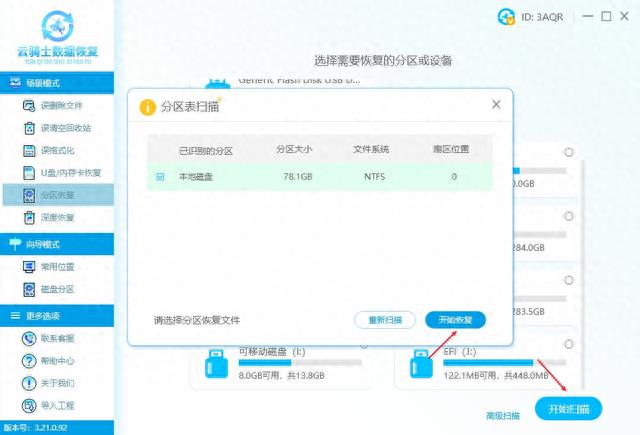
Task: Click the 更多选项 hamburger icon
Action: (x=15, y=315)
